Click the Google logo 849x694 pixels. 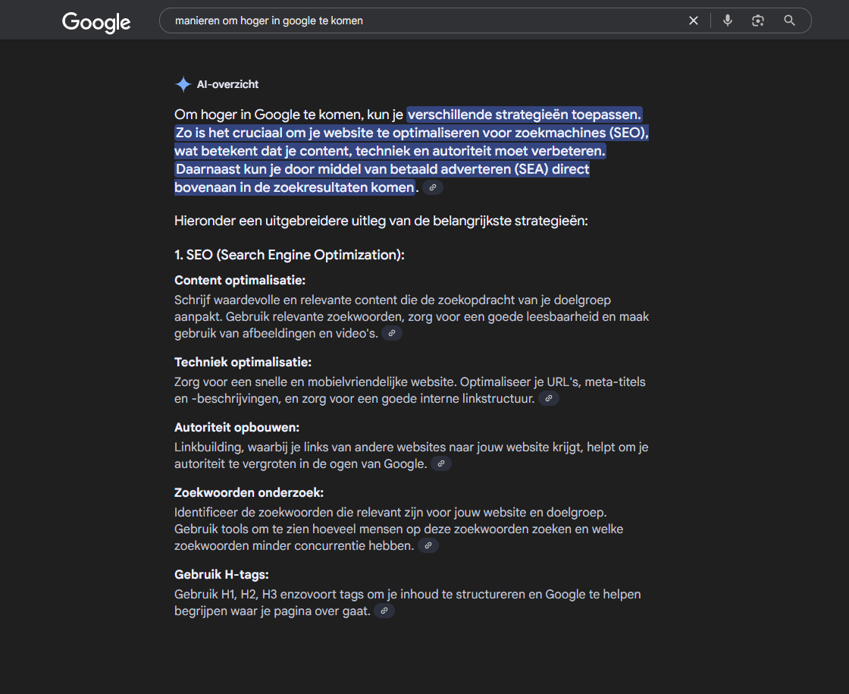pyautogui.click(x=96, y=21)
